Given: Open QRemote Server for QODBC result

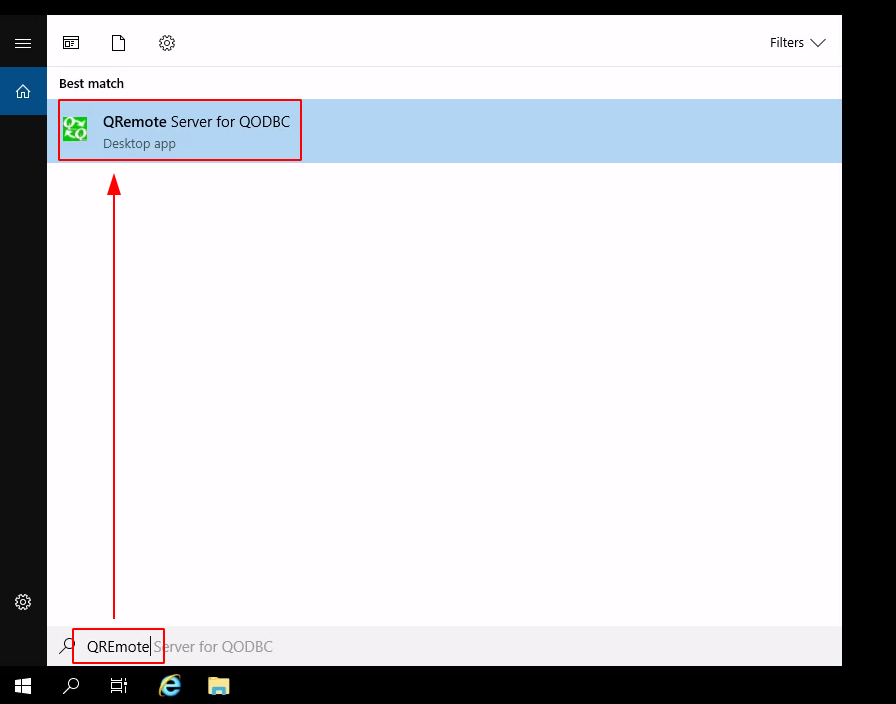Looking at the screenshot, I should point(444,131).
